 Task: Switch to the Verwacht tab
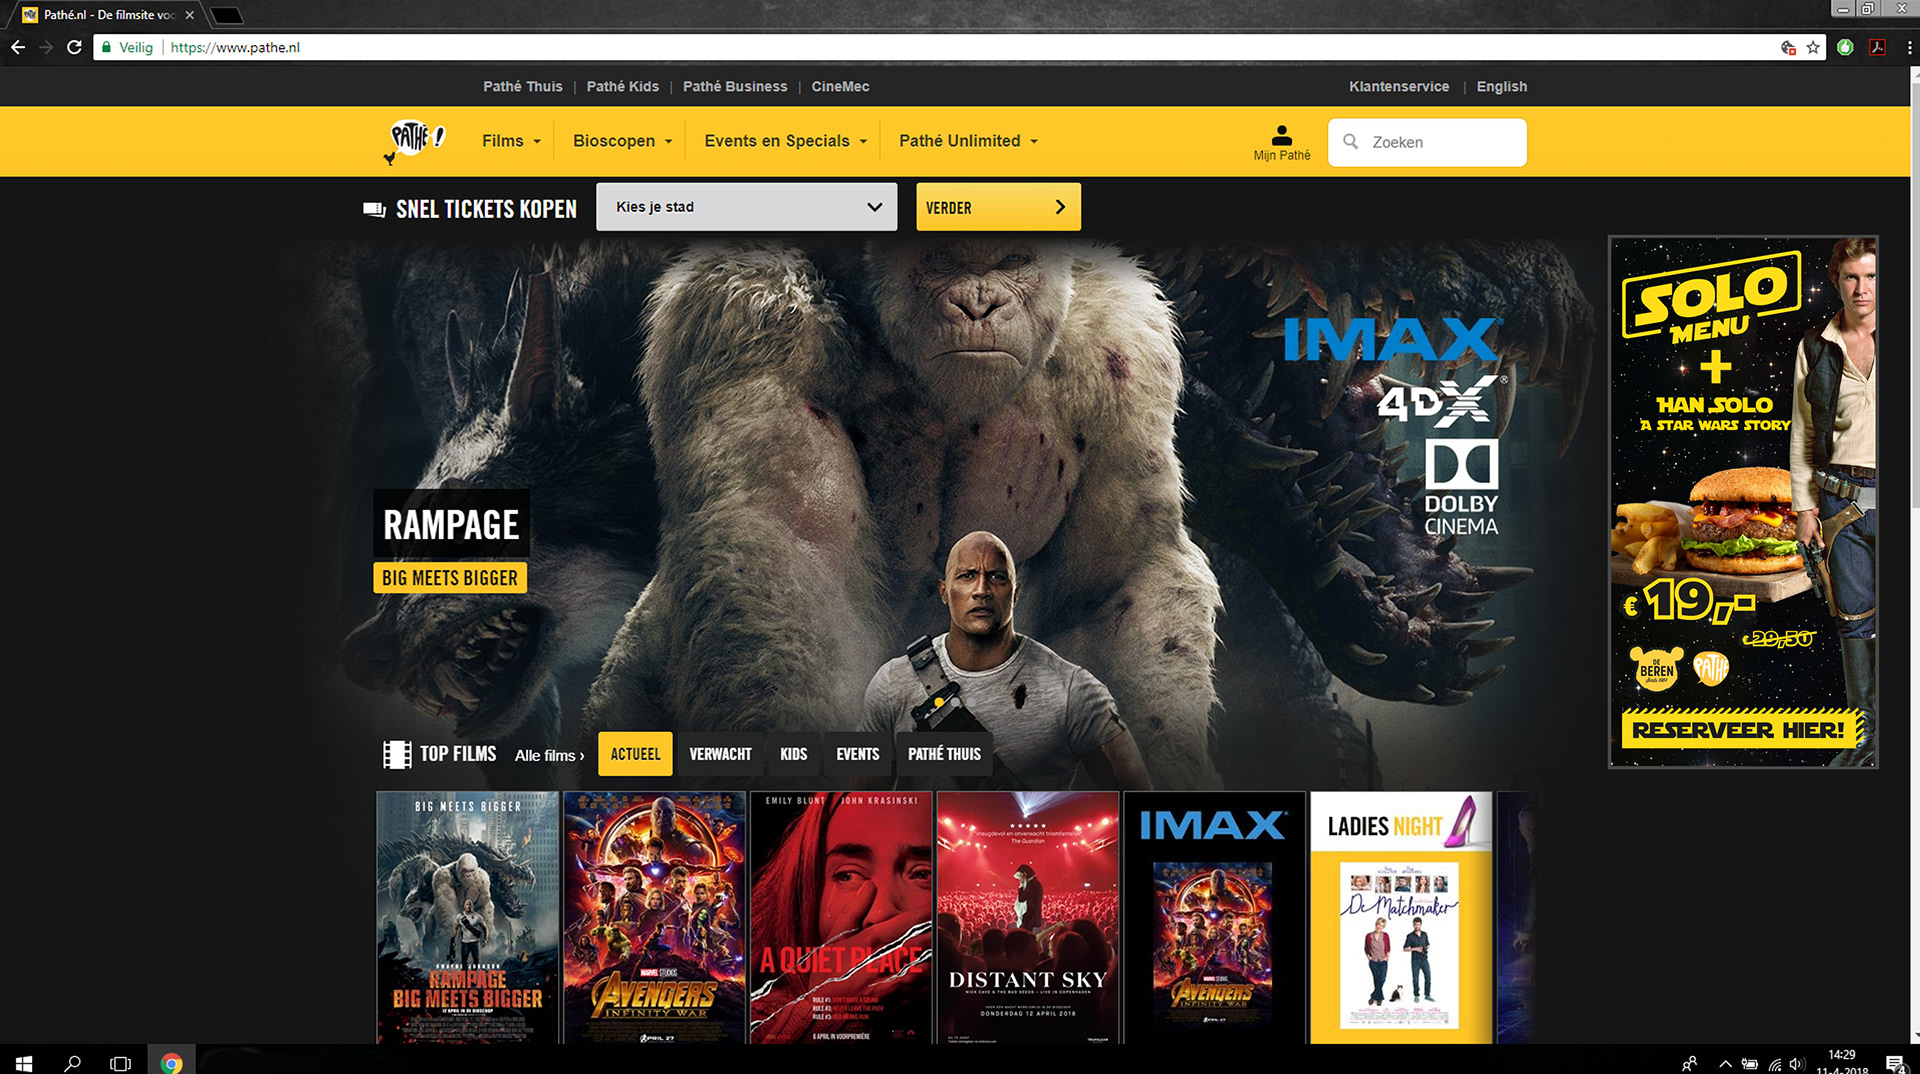coord(720,754)
